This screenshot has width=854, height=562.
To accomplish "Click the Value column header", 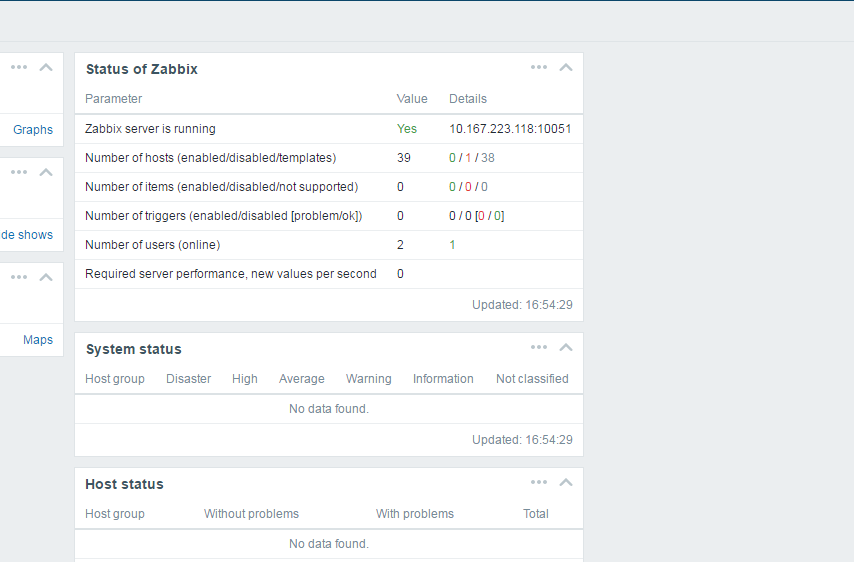I will pos(412,99).
